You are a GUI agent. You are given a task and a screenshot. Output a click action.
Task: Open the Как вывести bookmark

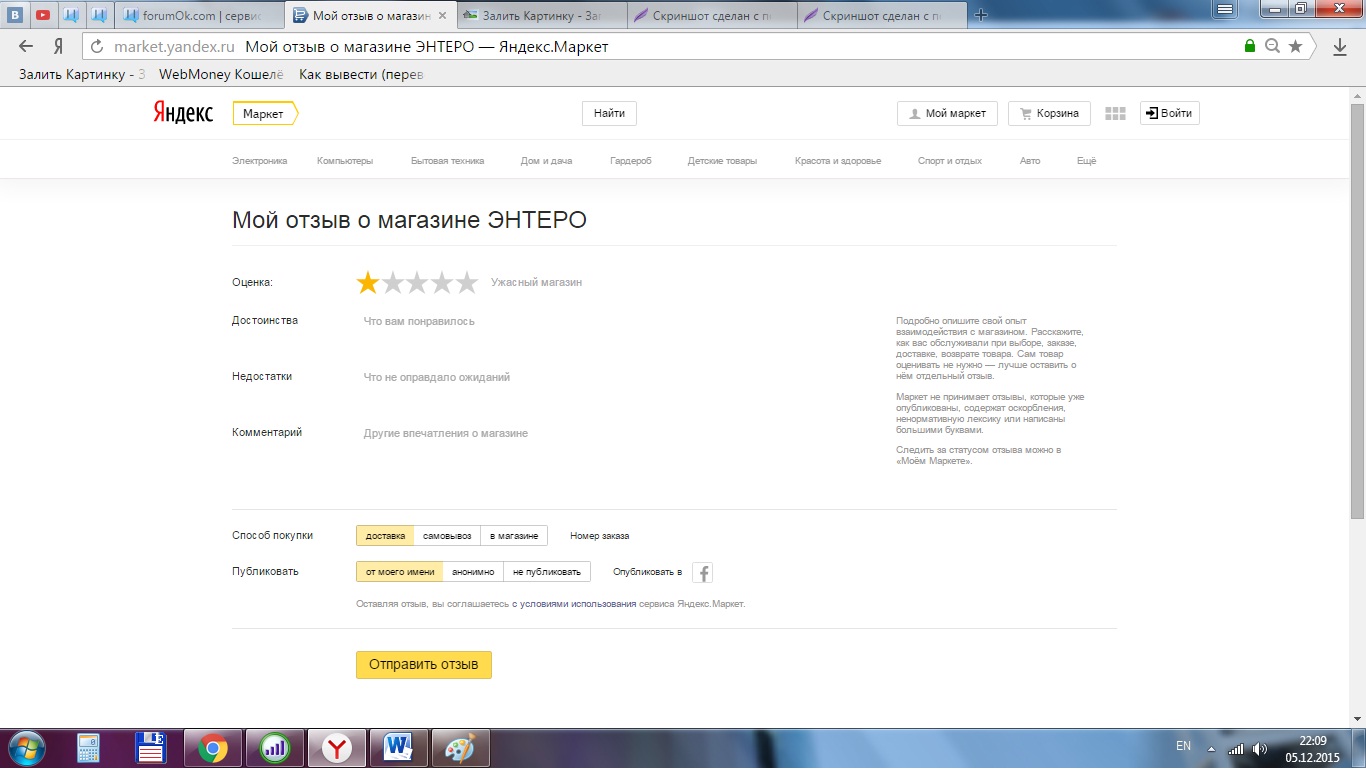coord(361,74)
